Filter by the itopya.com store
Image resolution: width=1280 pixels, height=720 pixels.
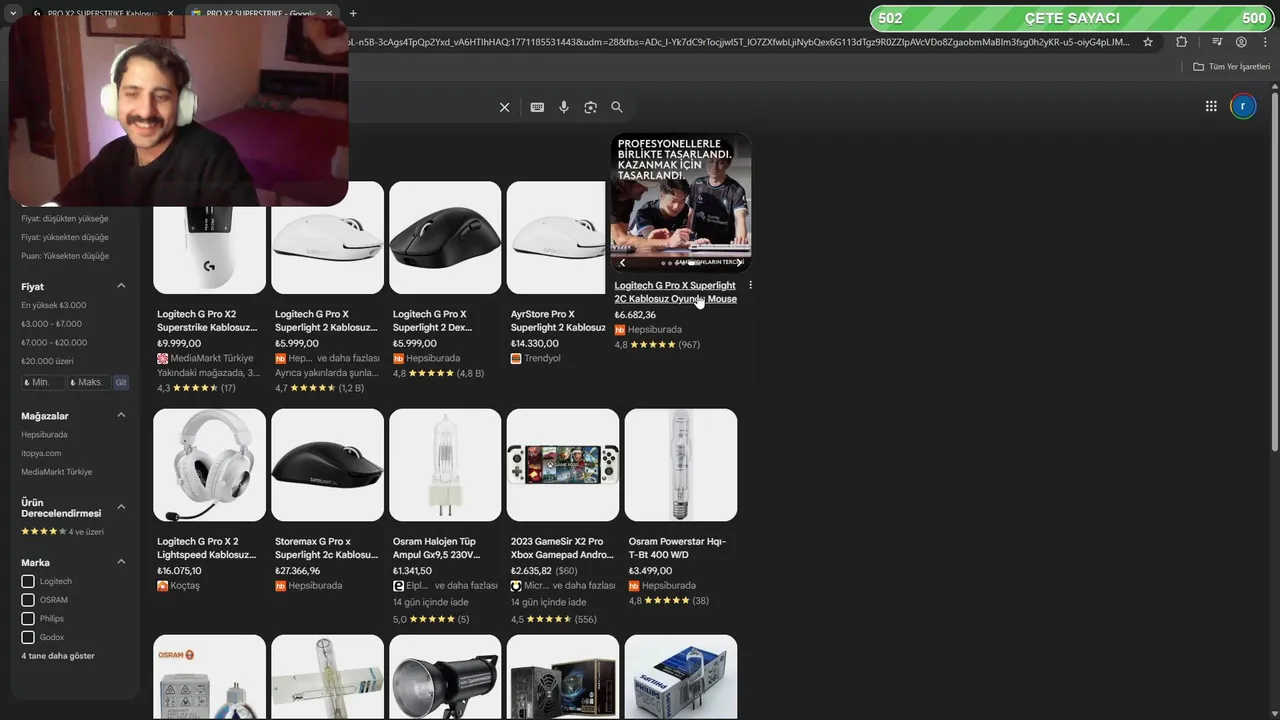[x=41, y=453]
